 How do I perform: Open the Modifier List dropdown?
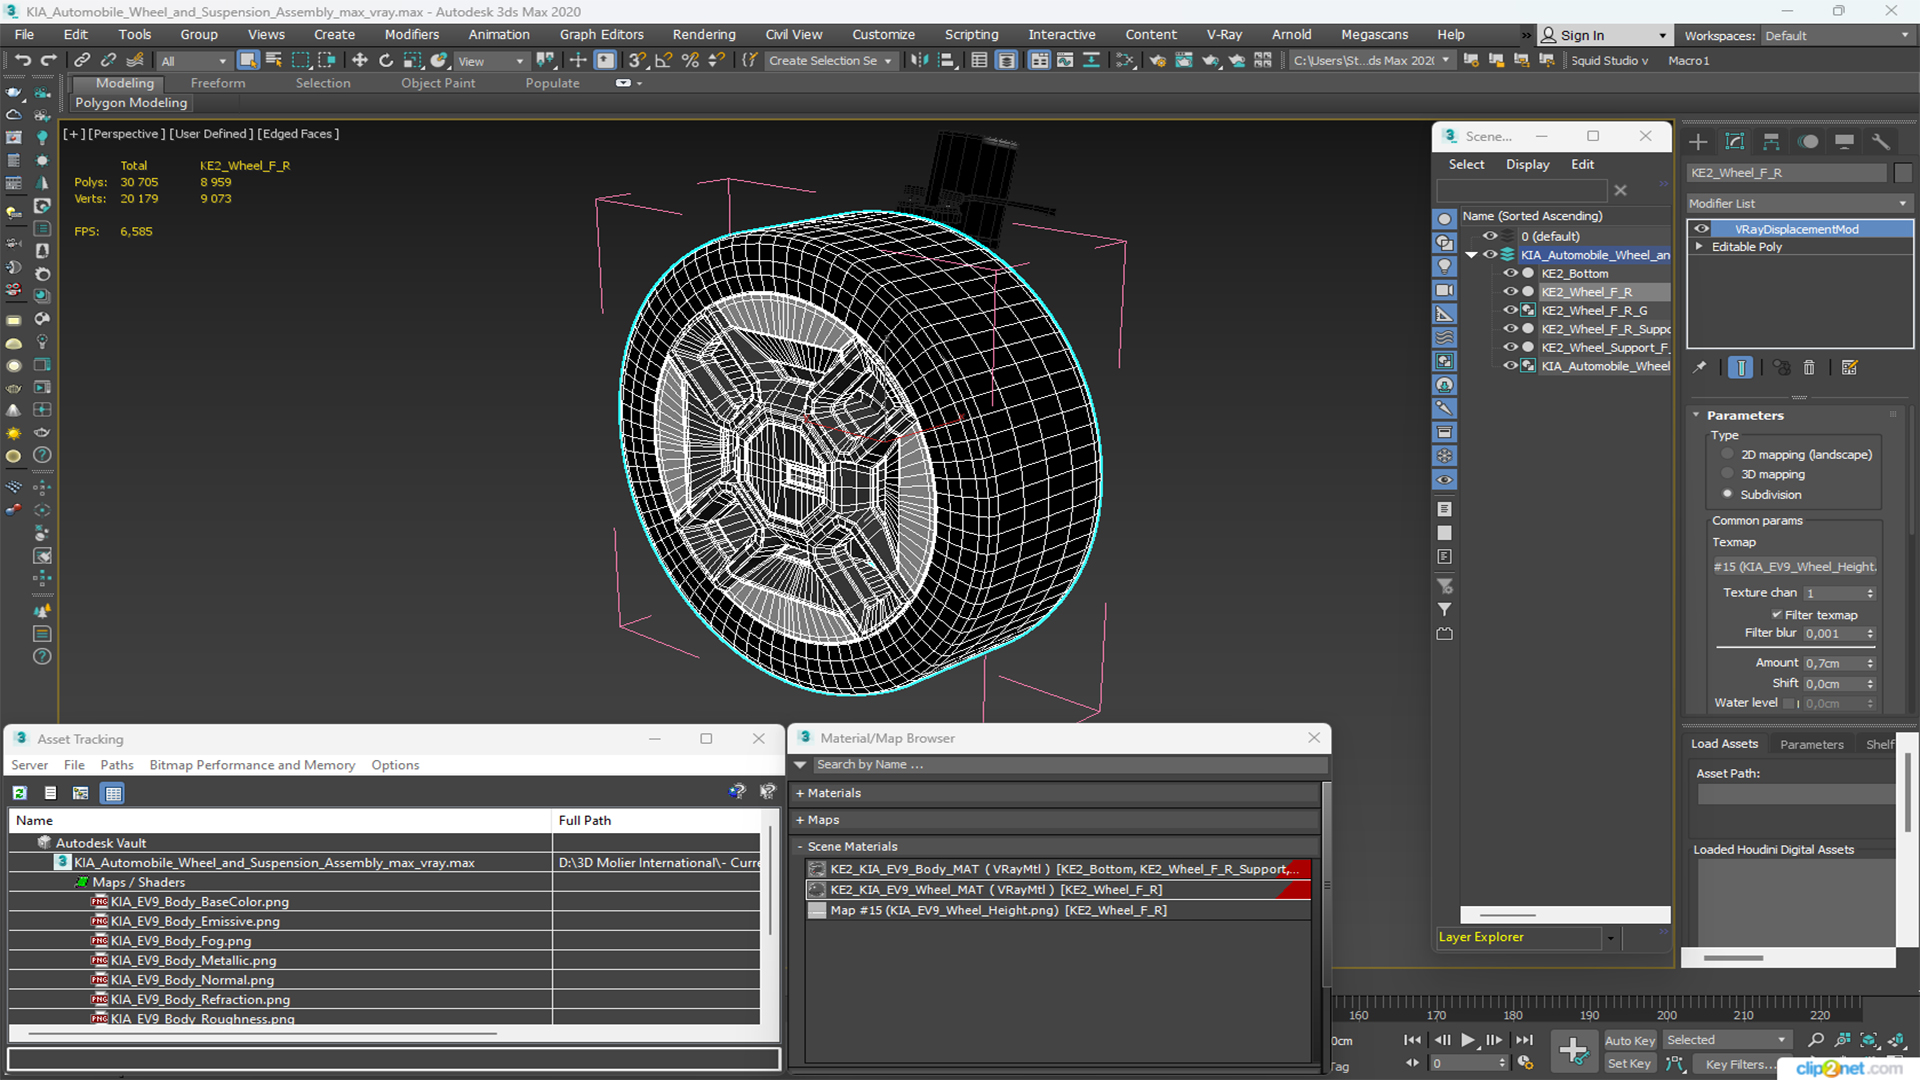pos(1799,203)
